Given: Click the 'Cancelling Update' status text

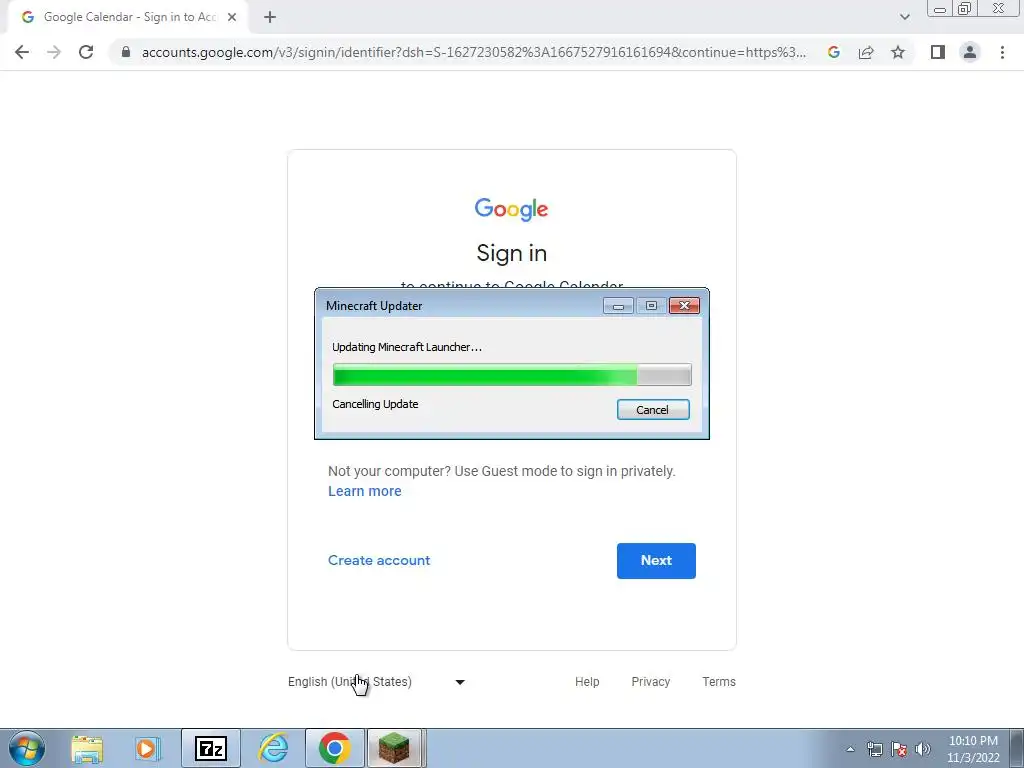Looking at the screenshot, I should click(x=376, y=404).
